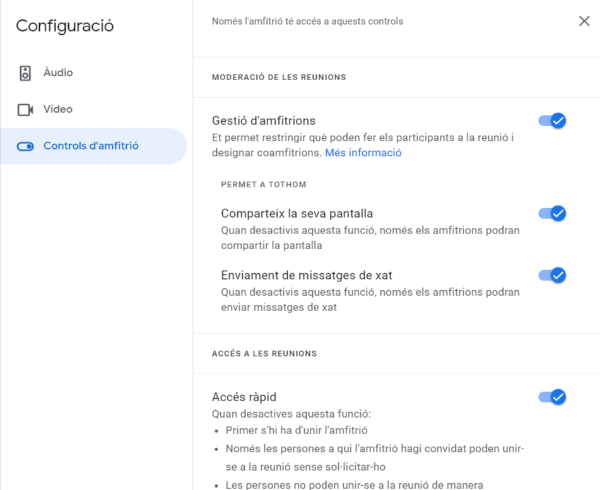Click the Permet a tothom subheading

(264, 184)
